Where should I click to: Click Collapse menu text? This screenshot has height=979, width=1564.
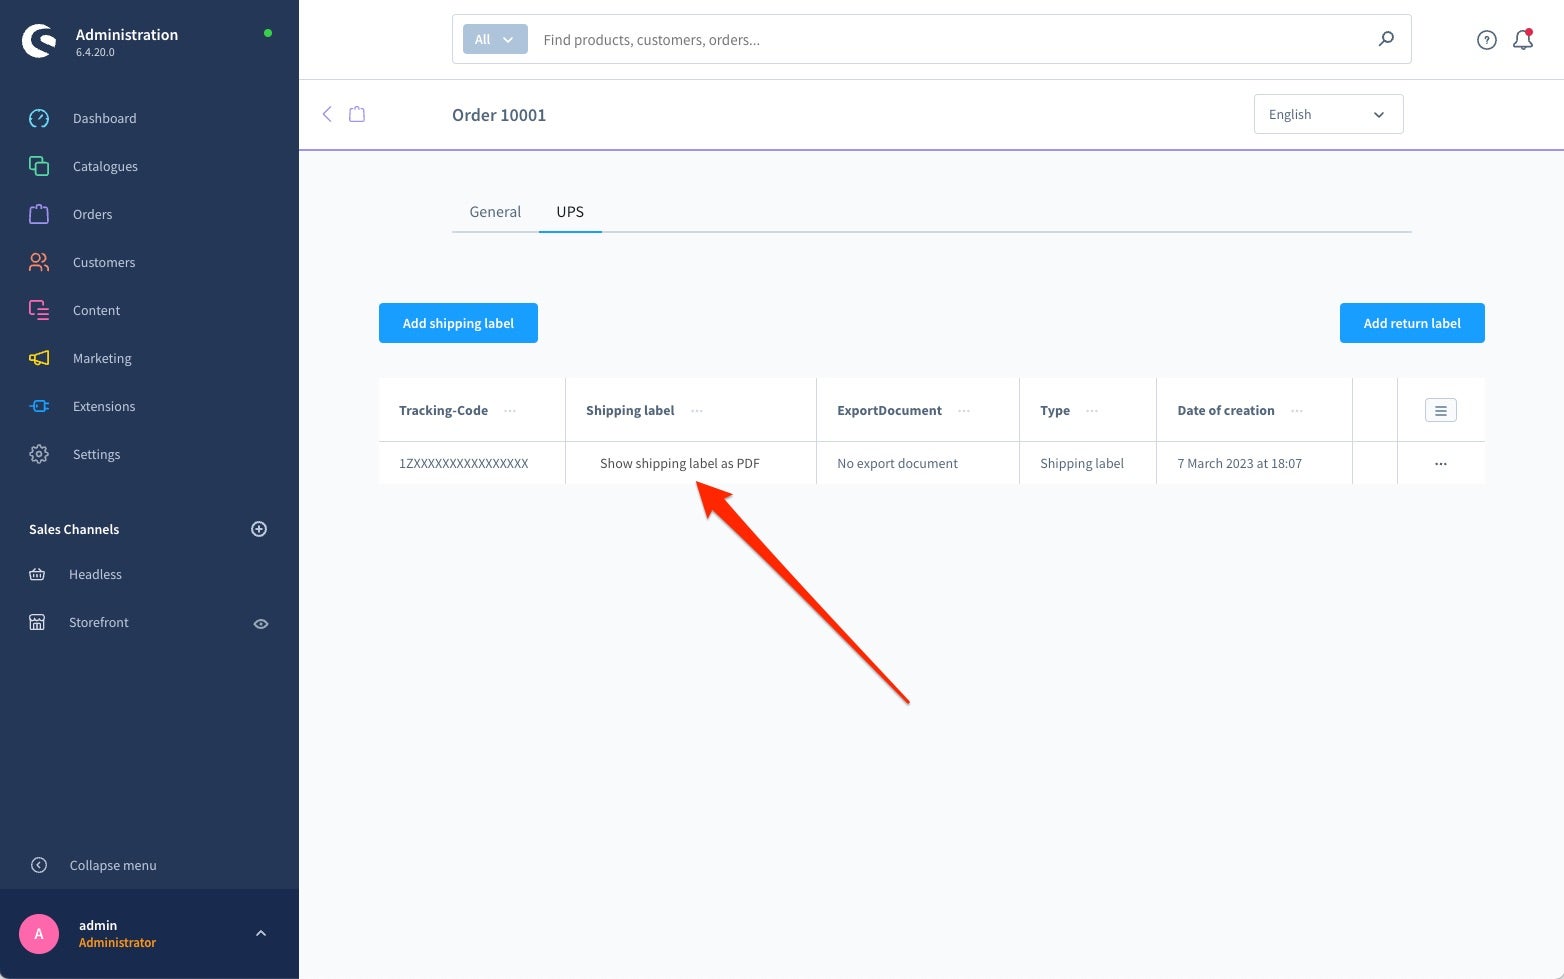(x=113, y=865)
